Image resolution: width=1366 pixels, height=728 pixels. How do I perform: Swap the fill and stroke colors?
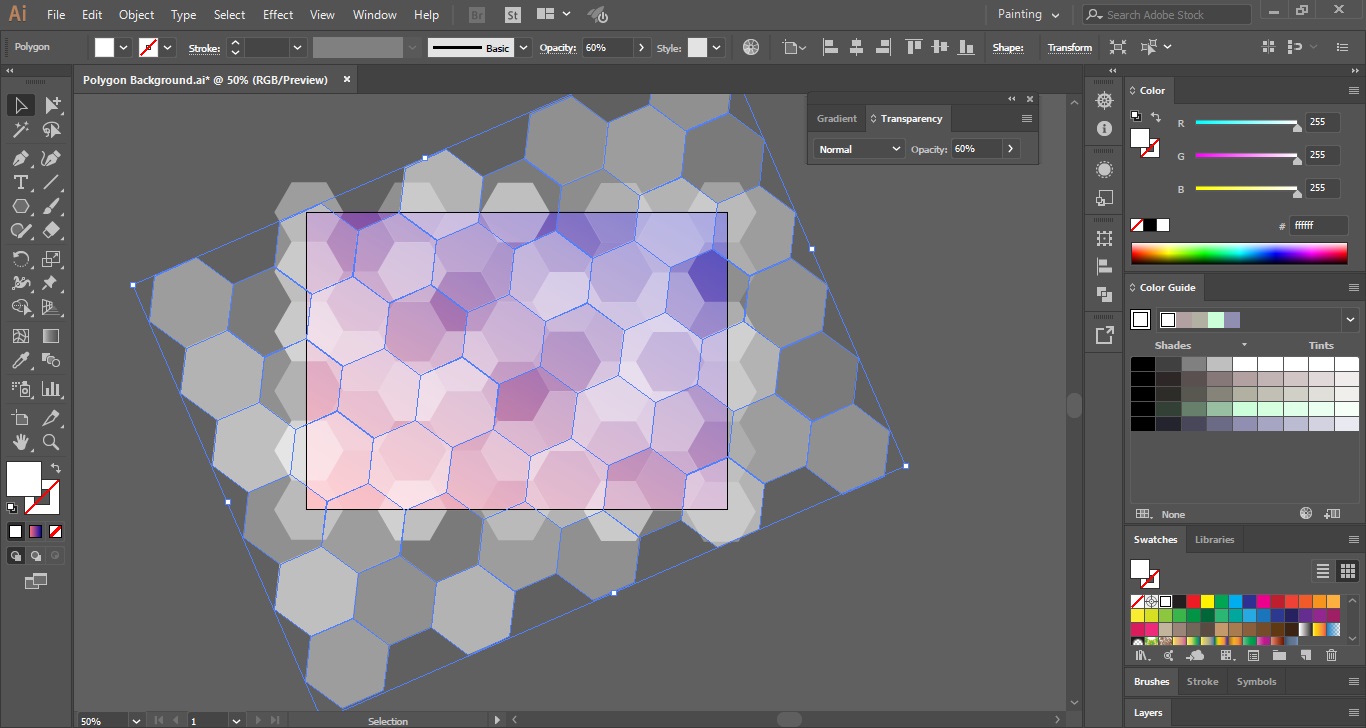point(53,466)
